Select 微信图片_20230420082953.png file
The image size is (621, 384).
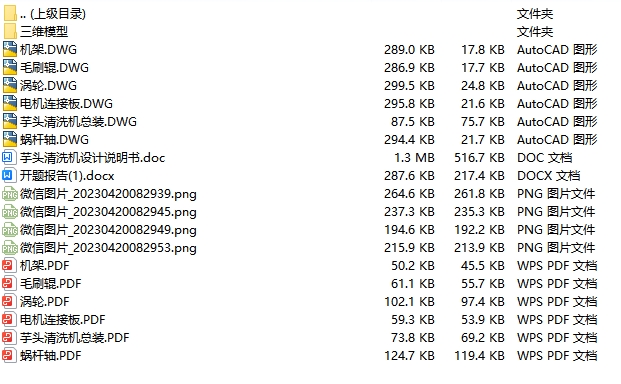[x=108, y=248]
